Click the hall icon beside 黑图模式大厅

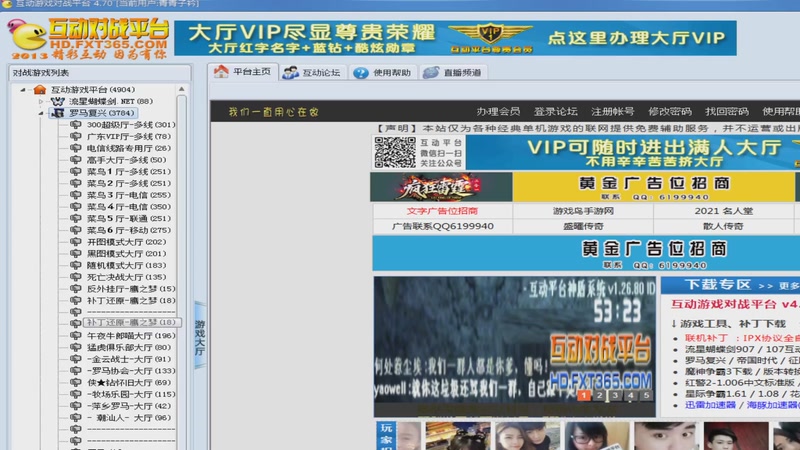[x=76, y=254]
